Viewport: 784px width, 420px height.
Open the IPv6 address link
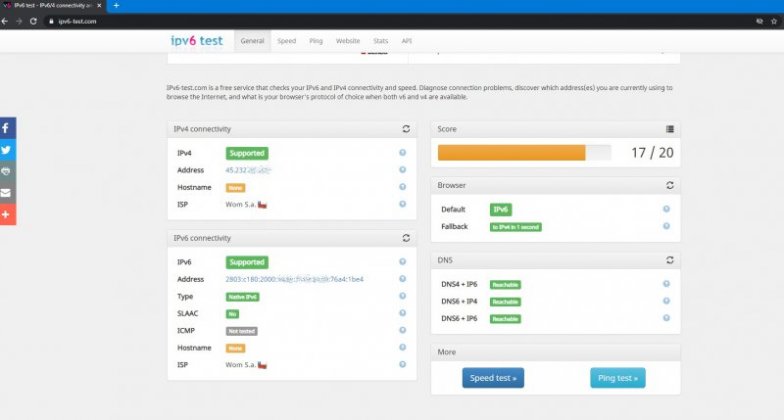point(294,279)
